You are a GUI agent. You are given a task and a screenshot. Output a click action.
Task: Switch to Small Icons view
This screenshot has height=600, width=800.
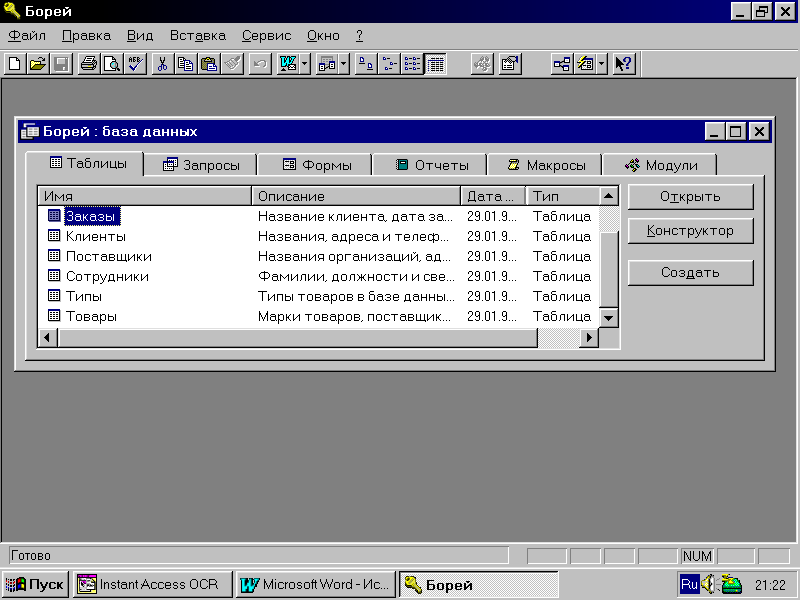389,64
